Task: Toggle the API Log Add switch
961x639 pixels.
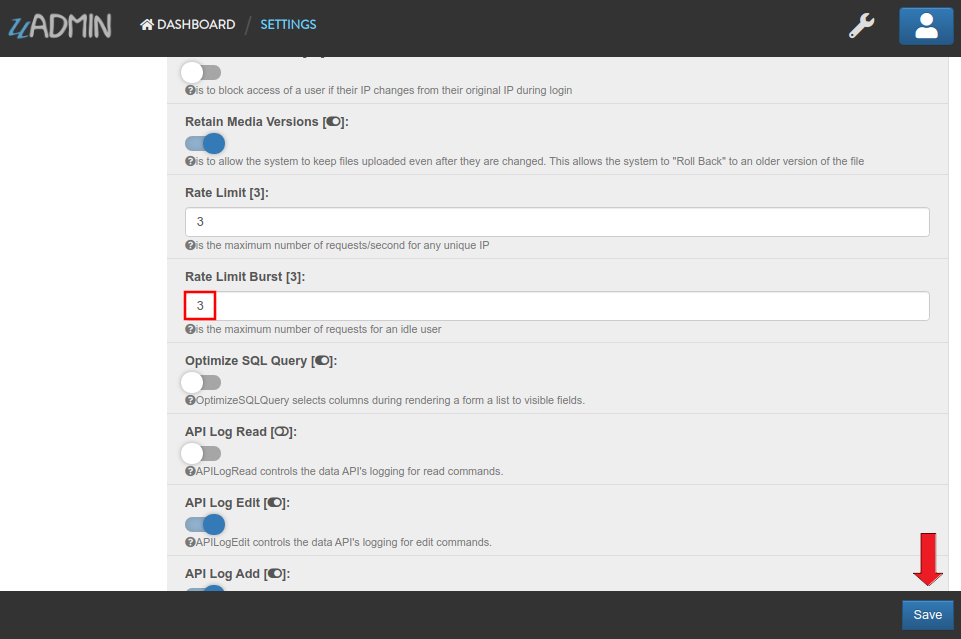Action: (x=205, y=588)
